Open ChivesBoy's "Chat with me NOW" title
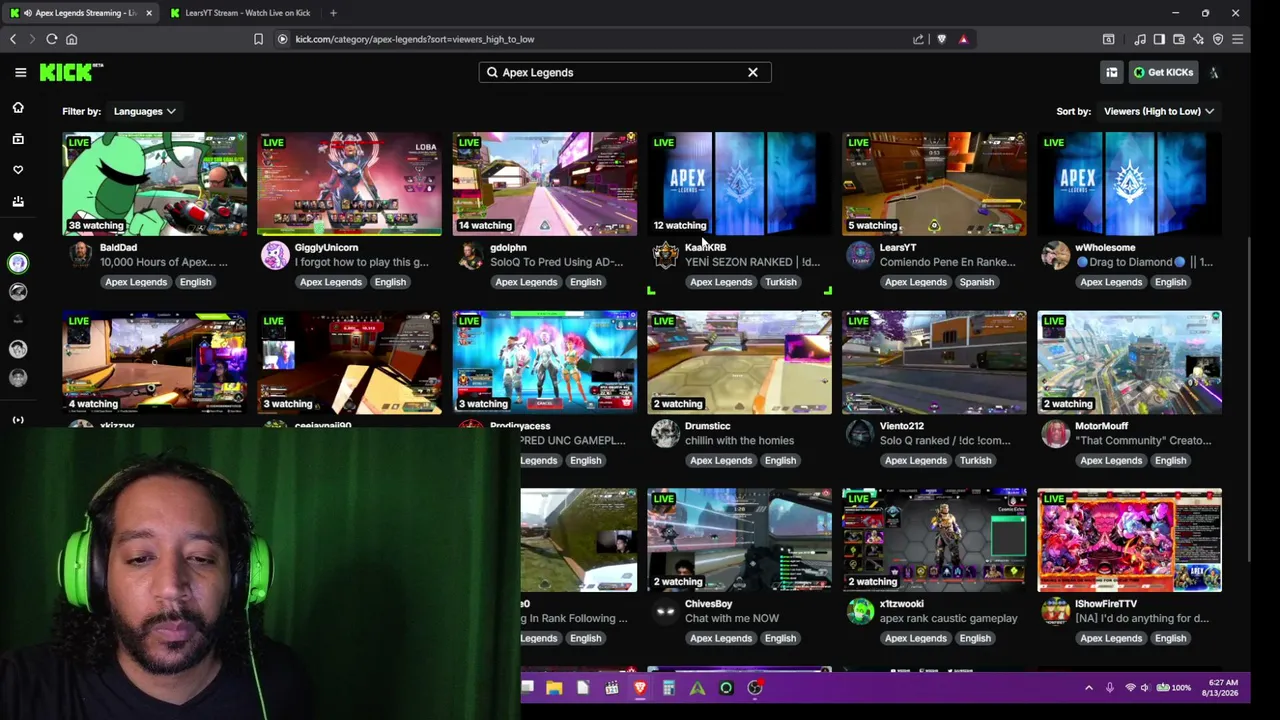The width and height of the screenshot is (1280, 720). [x=732, y=619]
